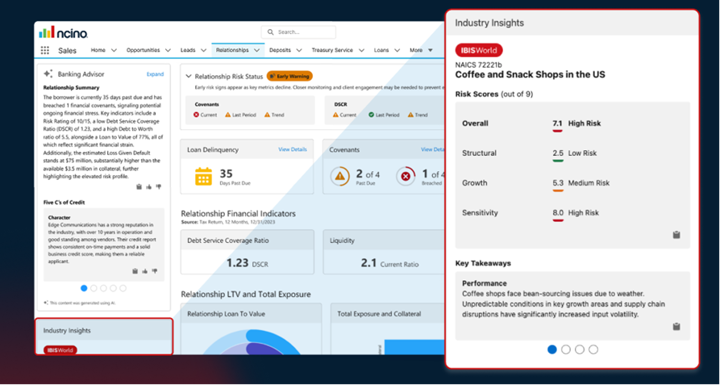
Task: Click the thumbs up under Relationship Summary
Action: 149,187
